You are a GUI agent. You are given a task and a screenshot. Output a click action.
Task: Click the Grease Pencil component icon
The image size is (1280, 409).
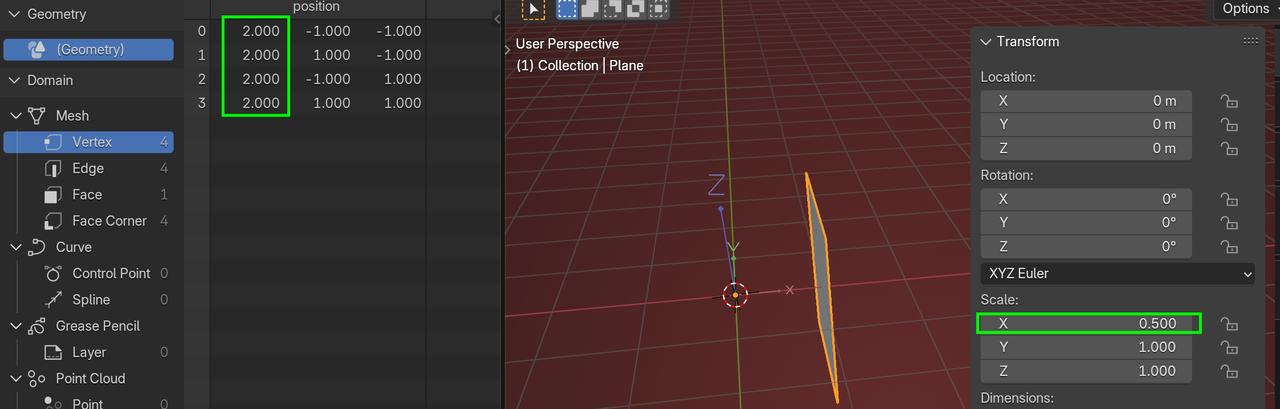[37, 326]
